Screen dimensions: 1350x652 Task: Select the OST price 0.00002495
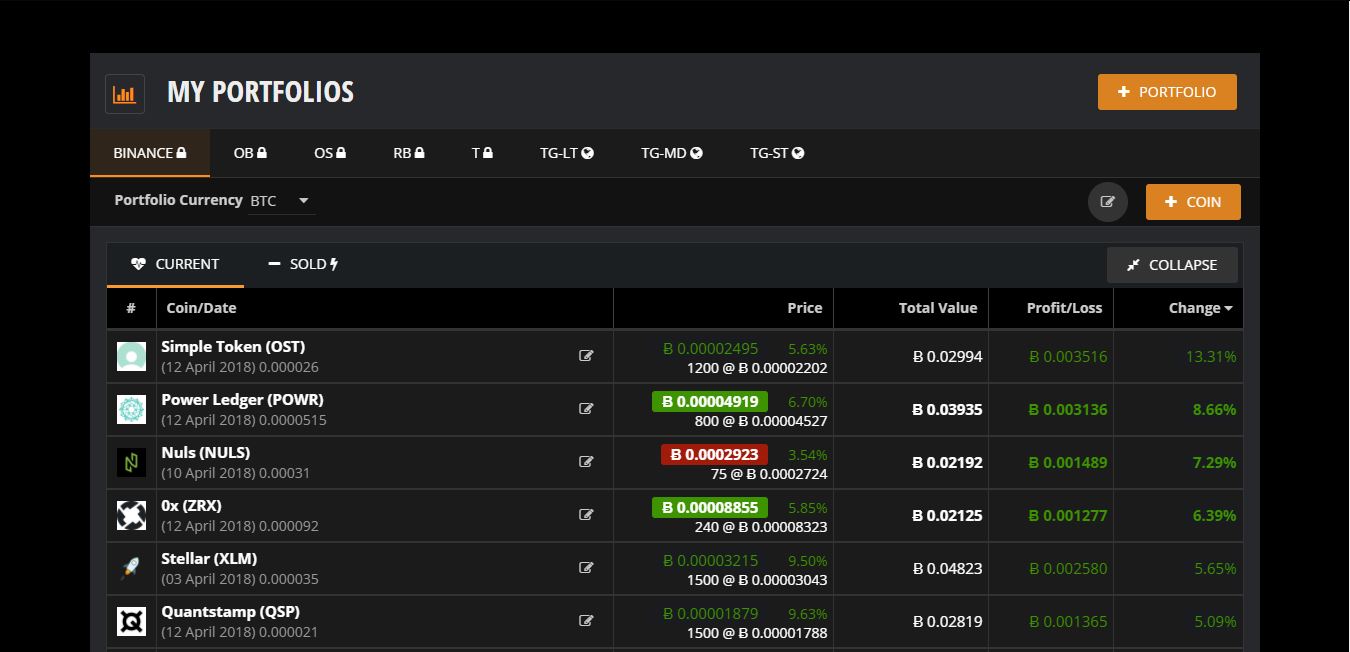point(710,349)
